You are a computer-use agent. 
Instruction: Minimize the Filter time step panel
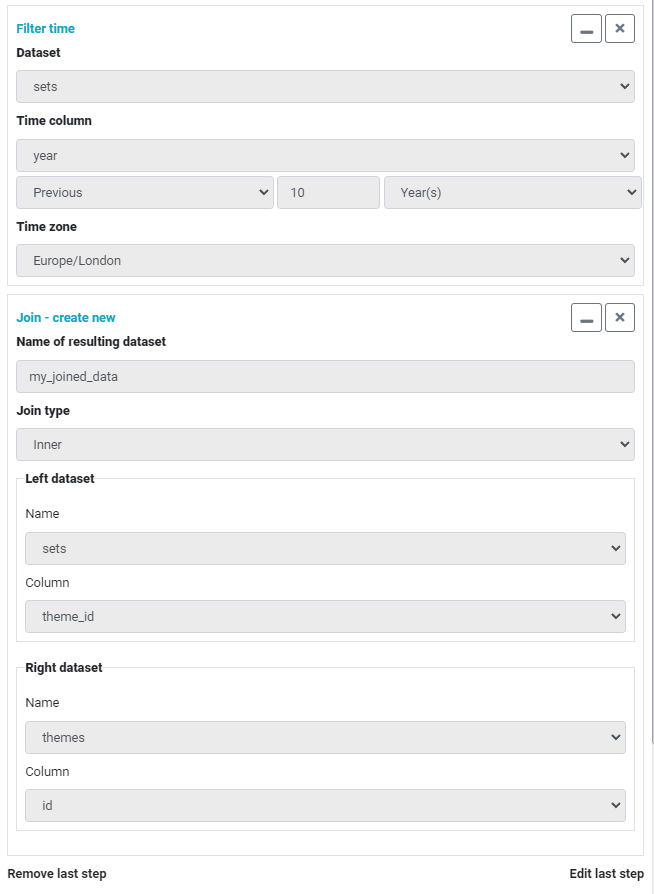pos(586,29)
